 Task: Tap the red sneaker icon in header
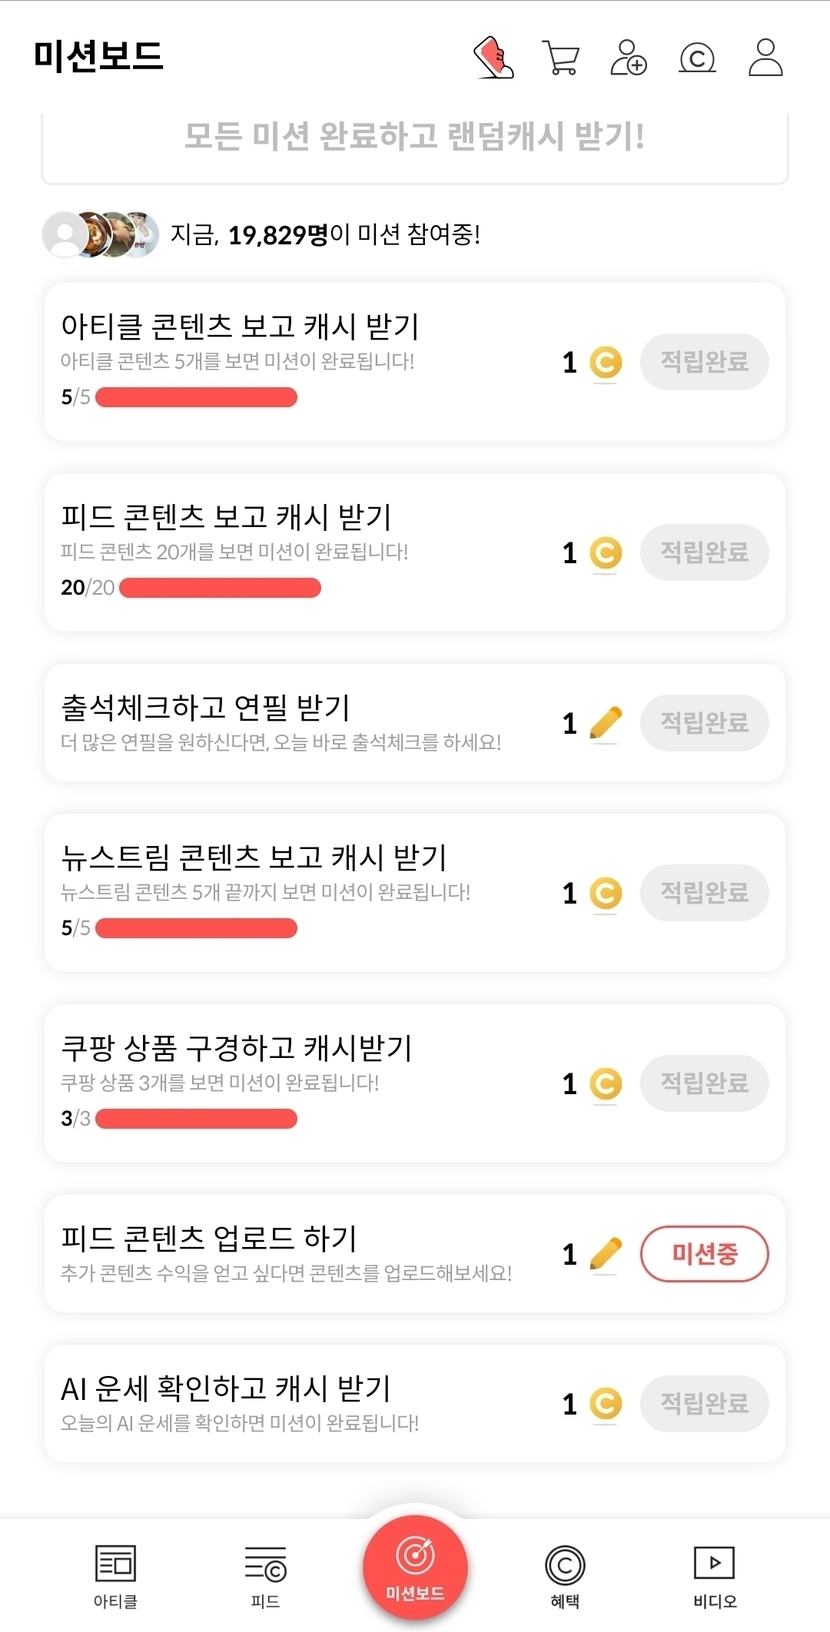[x=493, y=57]
